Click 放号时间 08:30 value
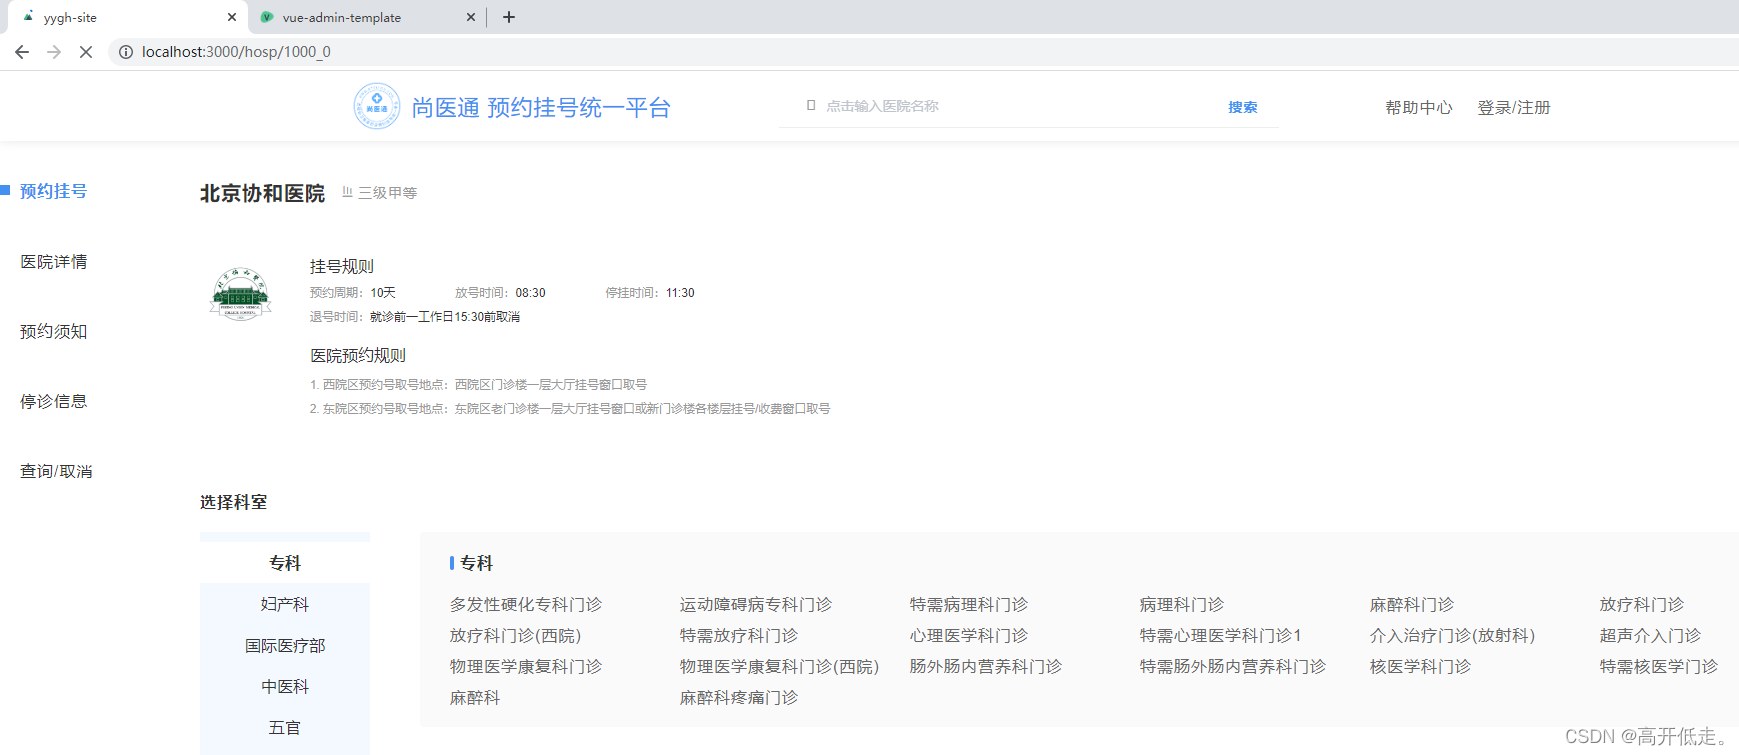Viewport: 1739px width, 755px height. coord(530,293)
